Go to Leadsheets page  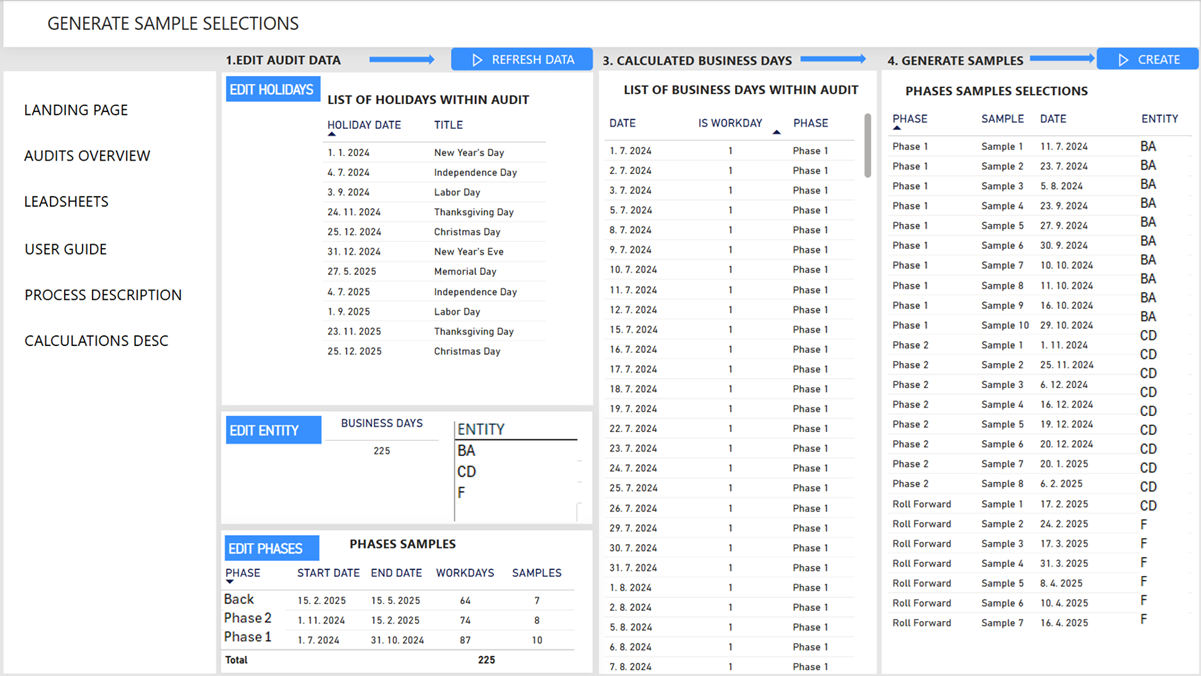click(66, 202)
